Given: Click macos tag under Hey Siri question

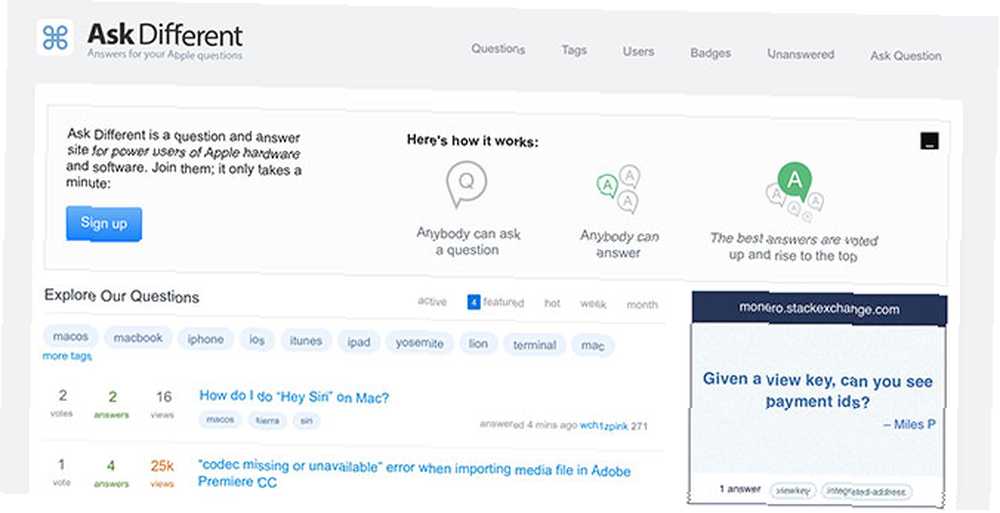Looking at the screenshot, I should pos(220,420).
